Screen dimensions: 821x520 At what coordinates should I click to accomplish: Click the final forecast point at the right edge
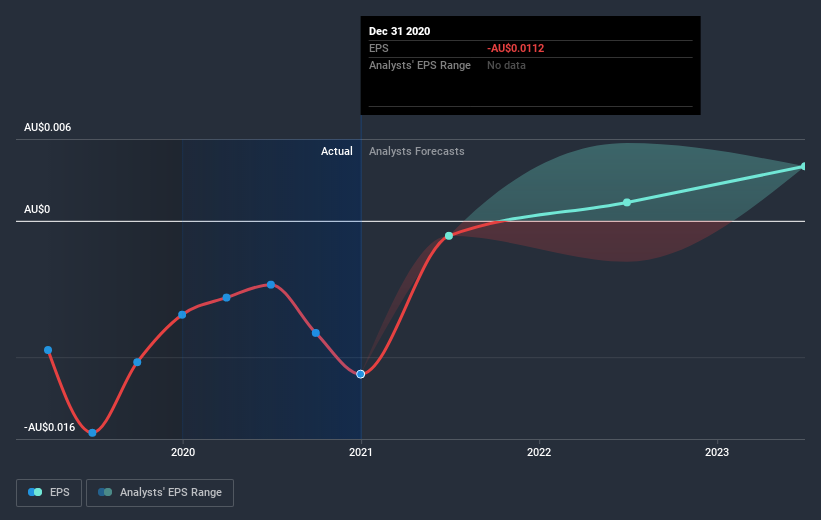click(805, 166)
